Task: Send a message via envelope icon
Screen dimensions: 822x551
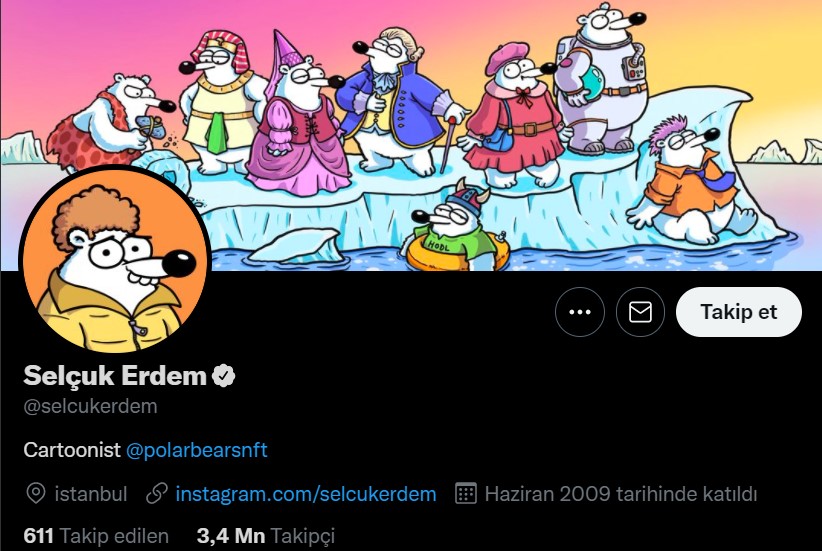Action: click(640, 312)
